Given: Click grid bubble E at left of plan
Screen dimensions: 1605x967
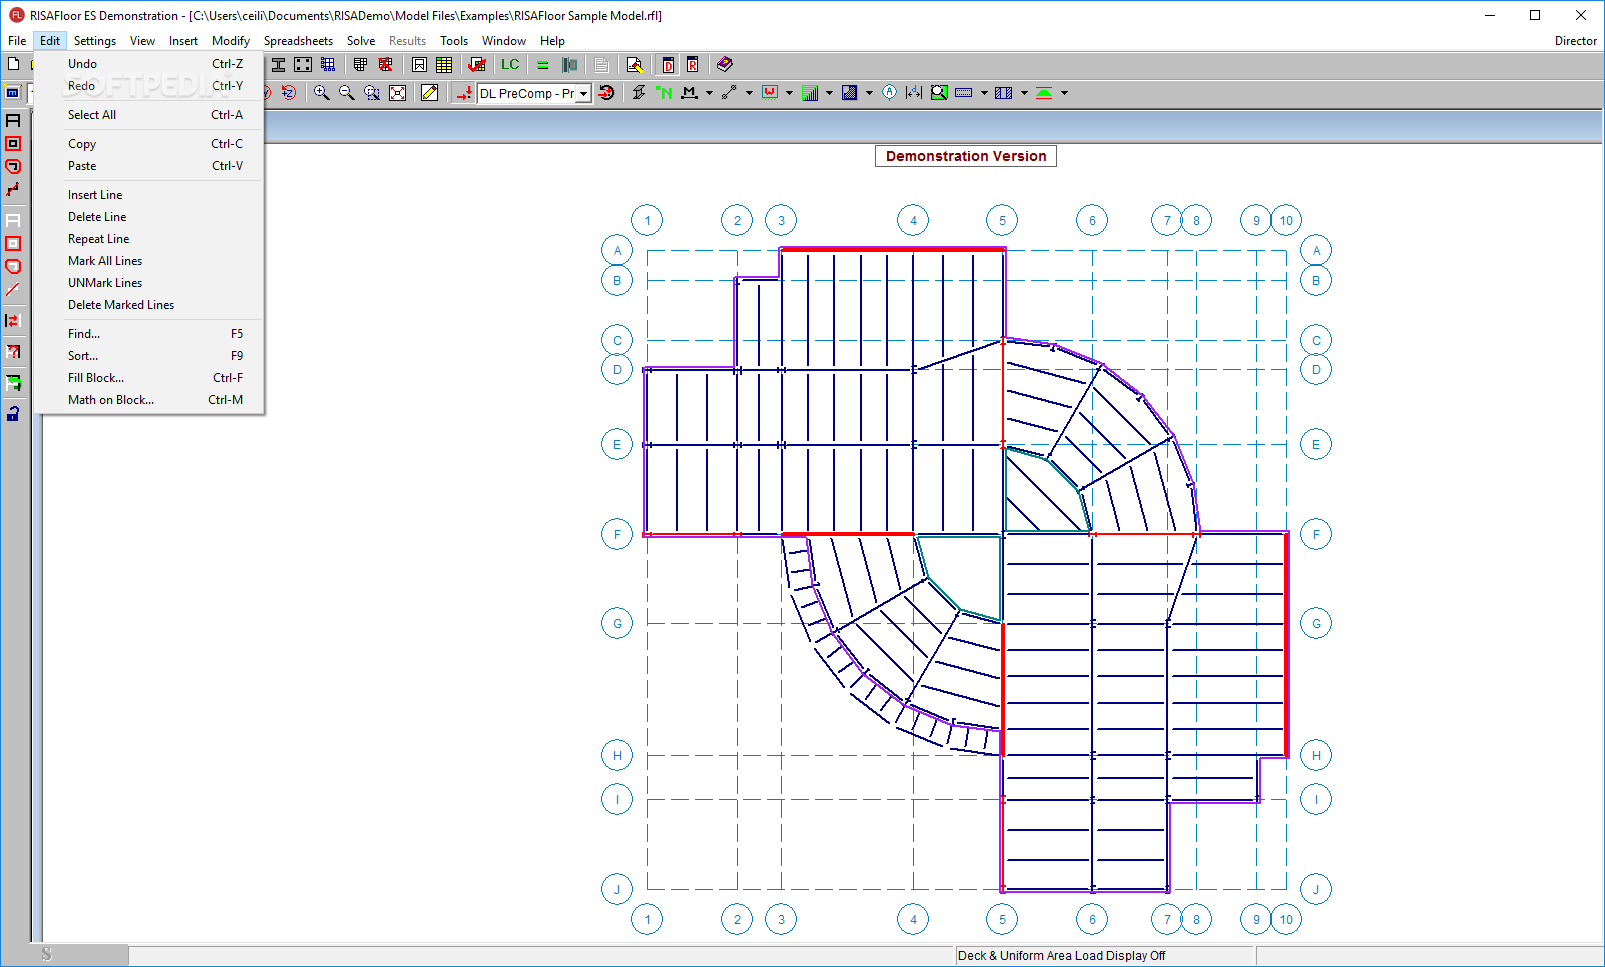Looking at the screenshot, I should [617, 445].
